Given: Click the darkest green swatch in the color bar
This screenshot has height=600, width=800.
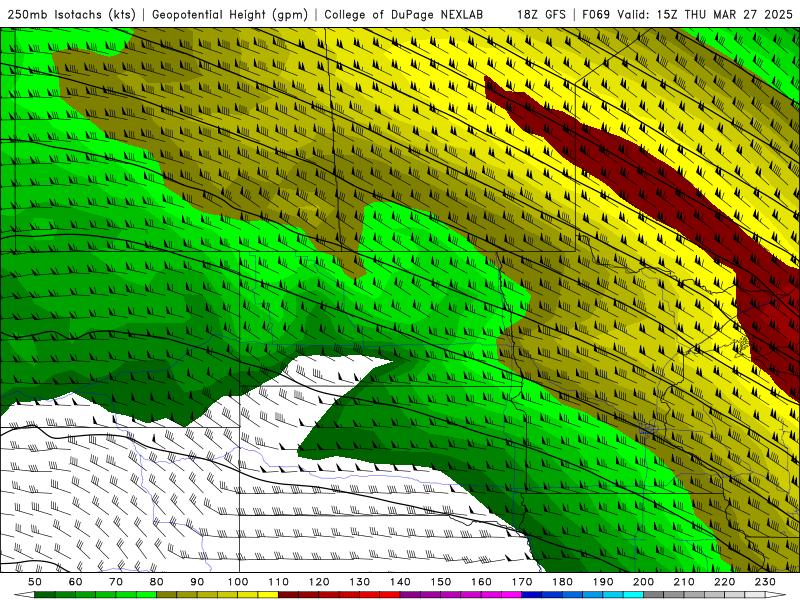Looking at the screenshot, I should [45, 595].
